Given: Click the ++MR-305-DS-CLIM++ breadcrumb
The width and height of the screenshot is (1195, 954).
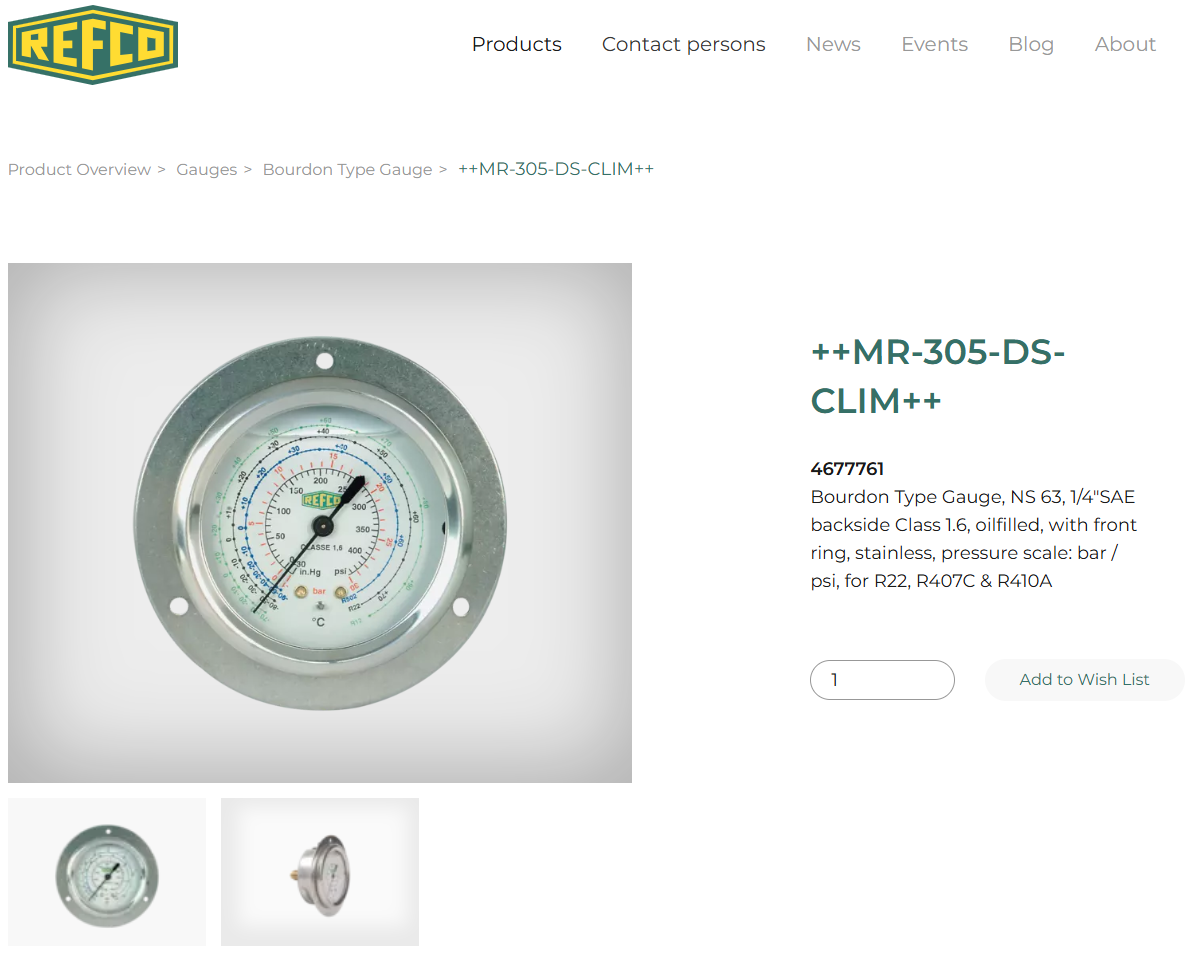Looking at the screenshot, I should tap(556, 168).
